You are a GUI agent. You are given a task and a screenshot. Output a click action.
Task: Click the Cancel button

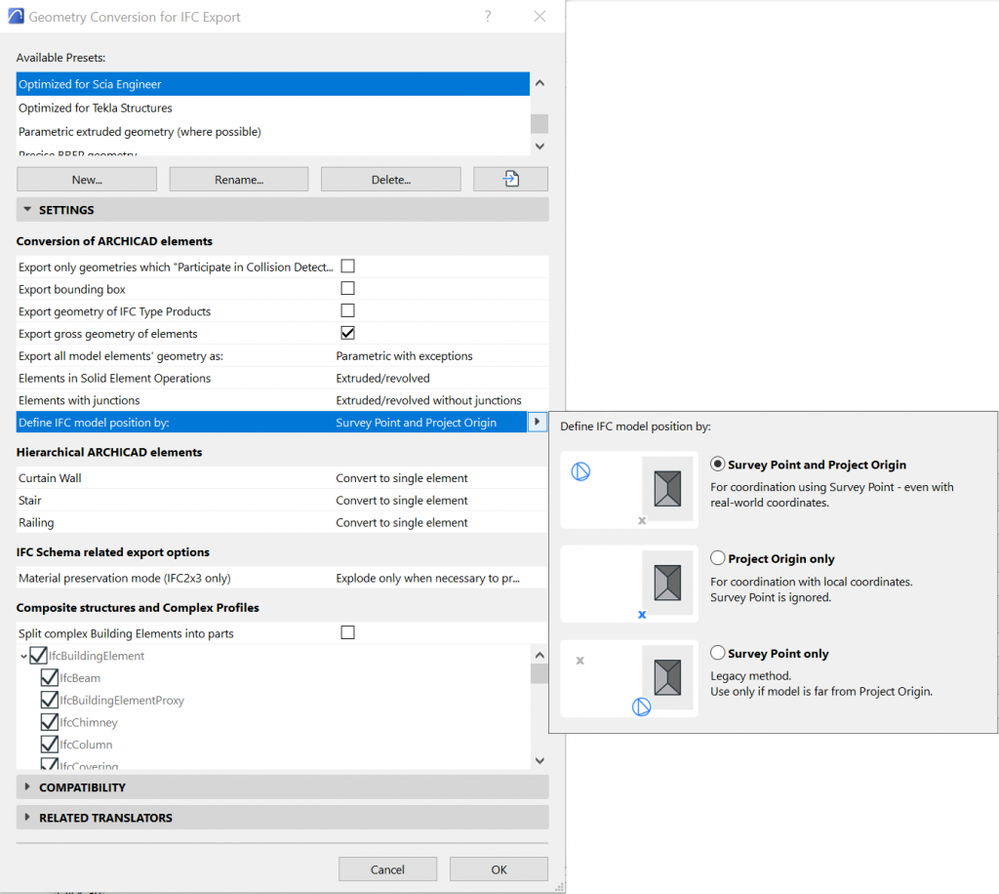pyautogui.click(x=387, y=869)
